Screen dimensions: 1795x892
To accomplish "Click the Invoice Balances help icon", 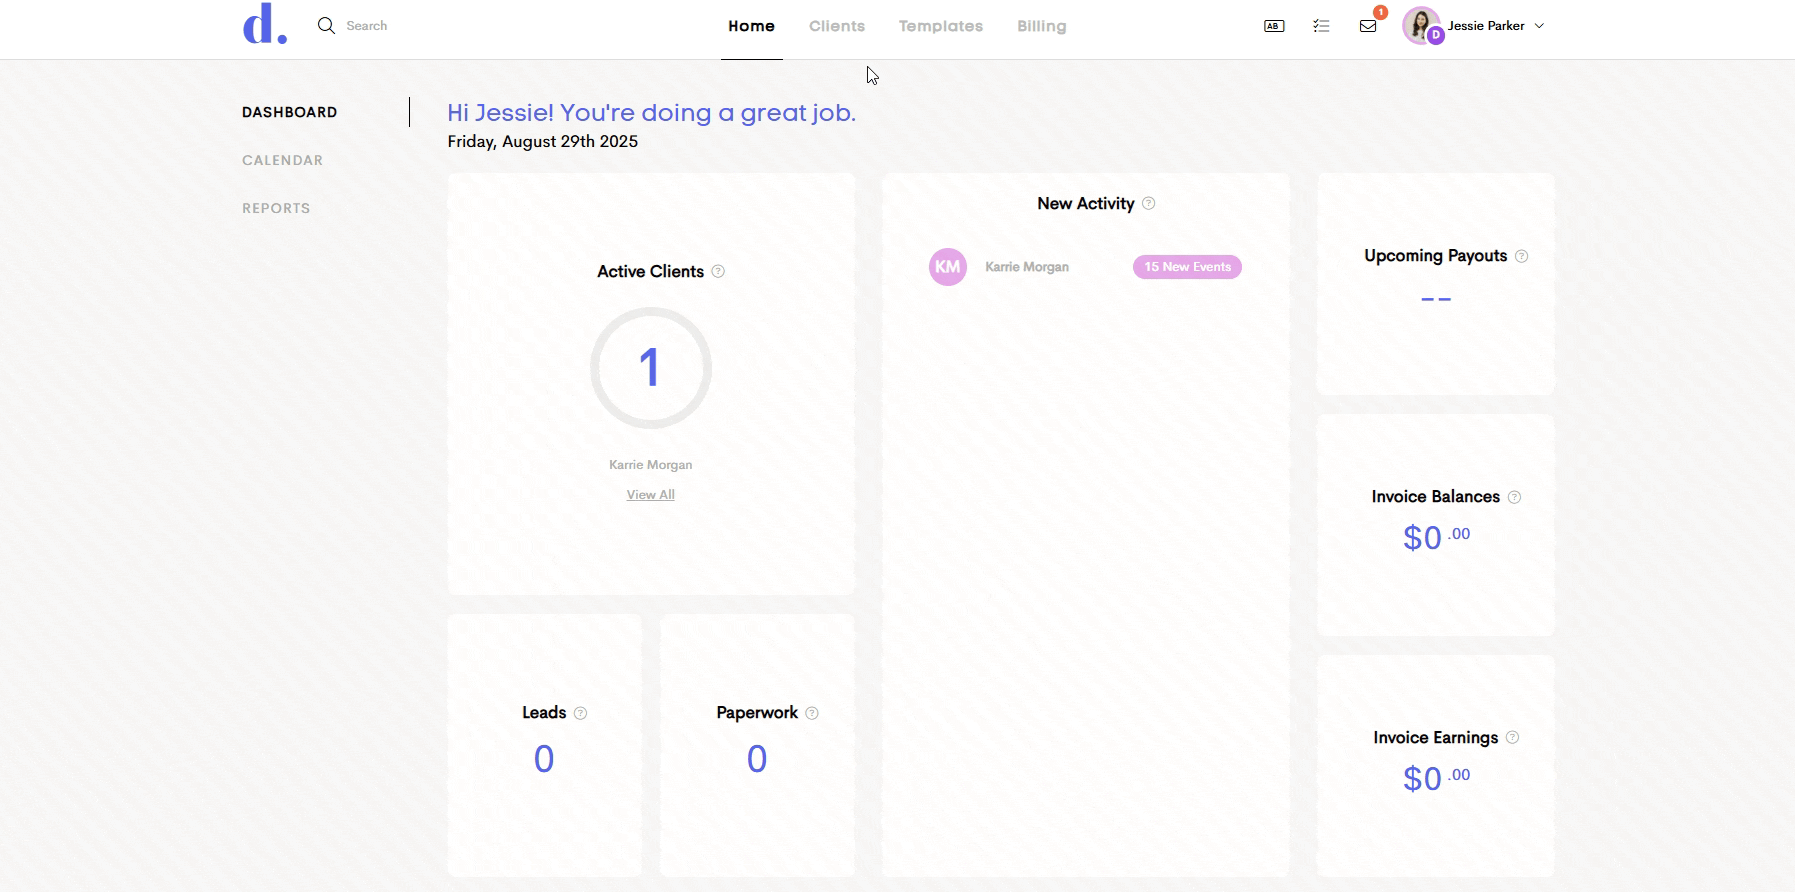I will [1515, 497].
